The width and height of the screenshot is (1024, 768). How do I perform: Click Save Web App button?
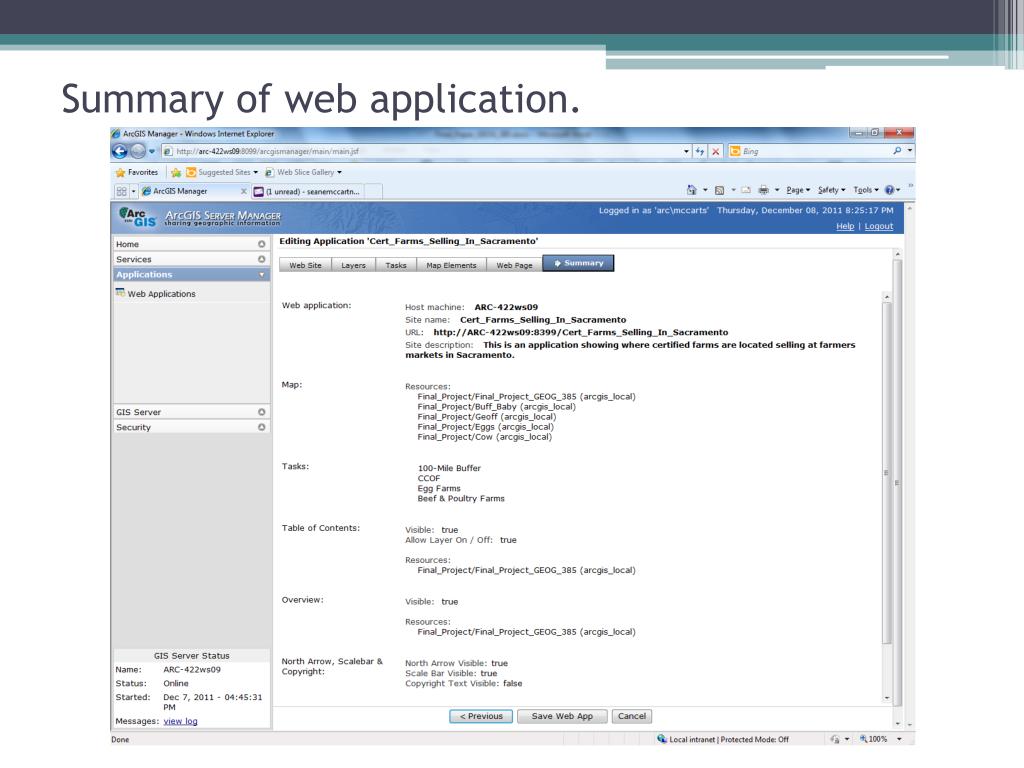pos(562,716)
